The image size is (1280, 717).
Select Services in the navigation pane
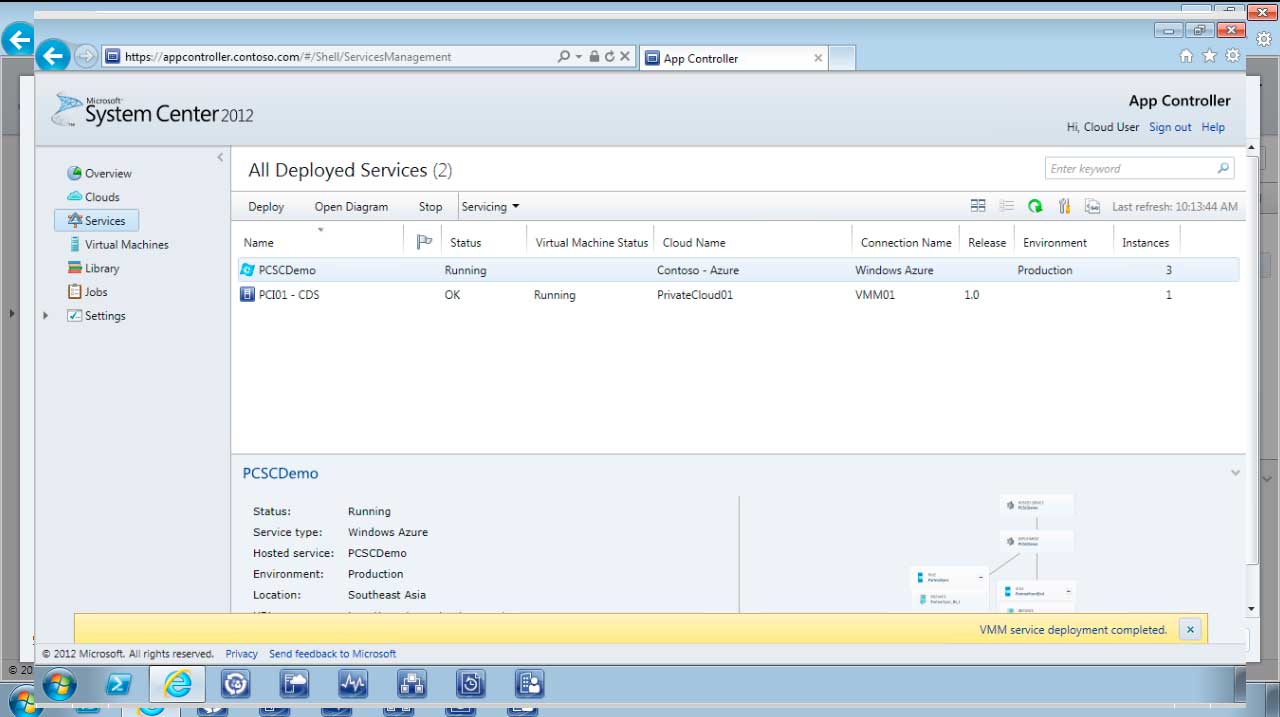point(96,221)
